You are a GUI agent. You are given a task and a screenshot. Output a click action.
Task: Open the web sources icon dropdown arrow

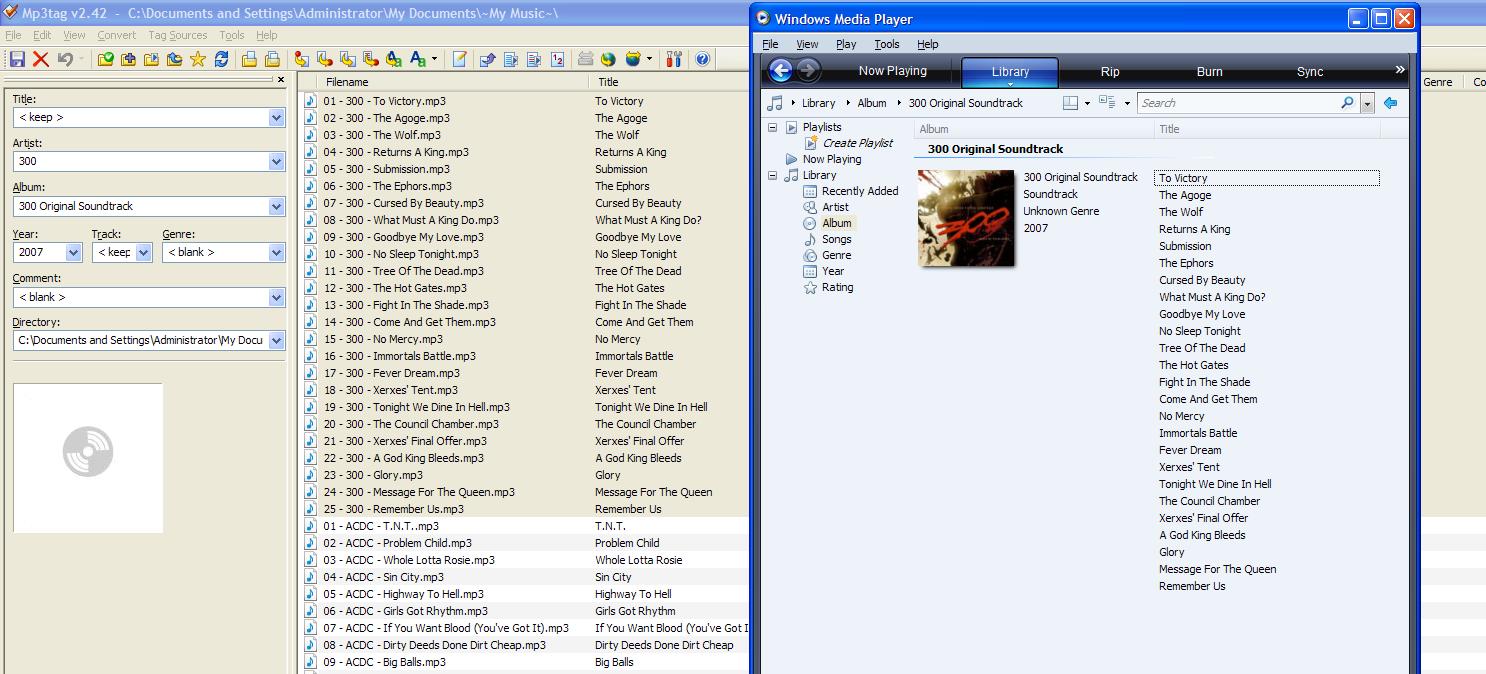click(x=648, y=59)
